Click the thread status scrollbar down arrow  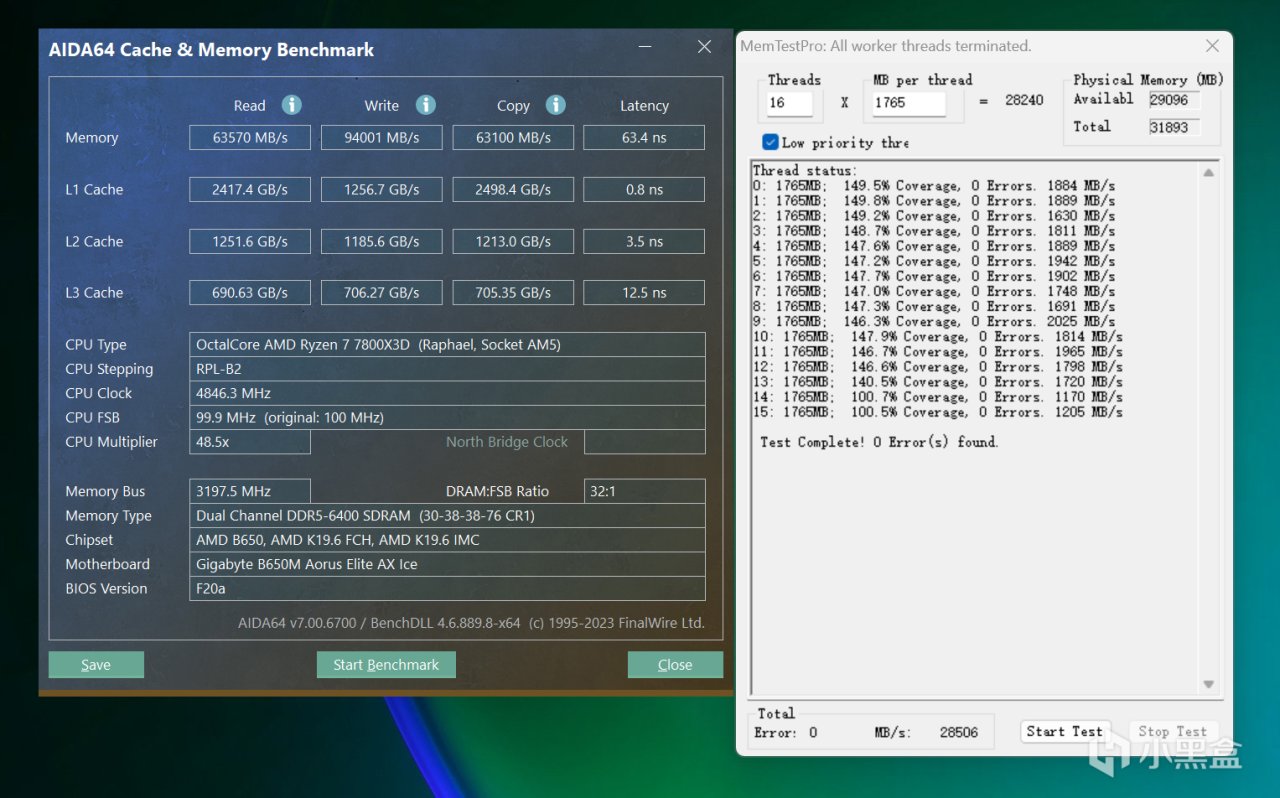click(x=1208, y=684)
